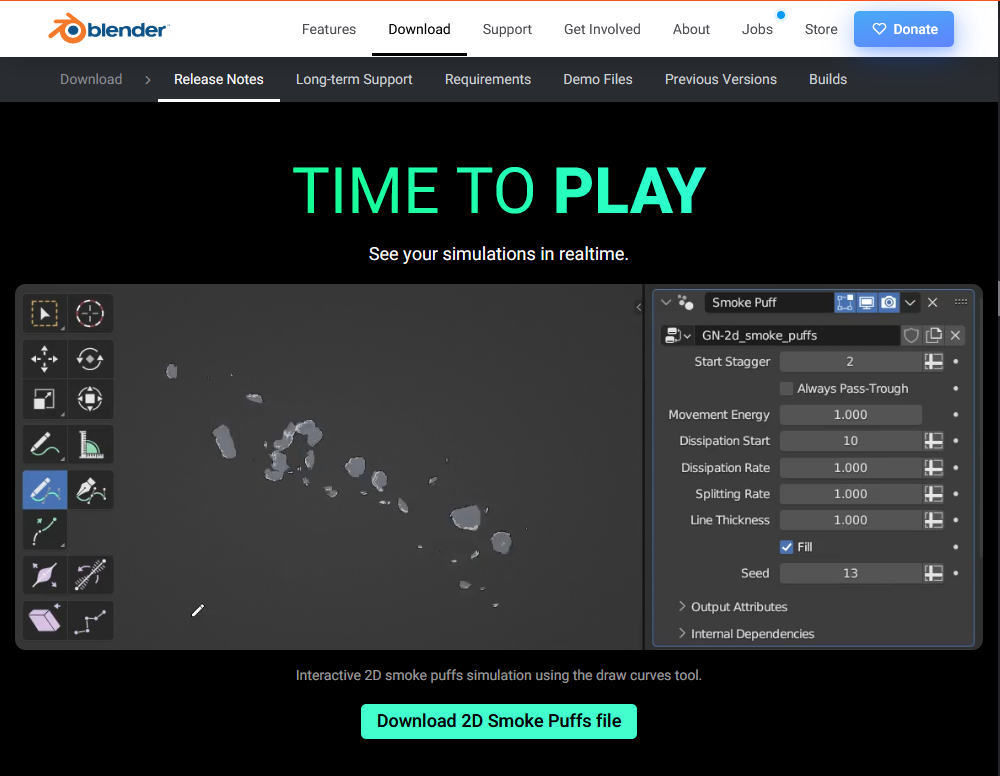Duplicate the GN-2d_smoke_puffs node group
Screen dimensions: 1000x776
(934, 335)
